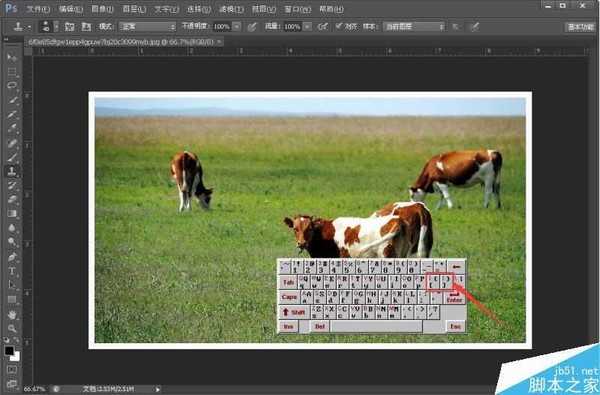This screenshot has width=600, height=395.
Task: Toggle the 对齐 aligned checkbox
Action: [x=339, y=26]
